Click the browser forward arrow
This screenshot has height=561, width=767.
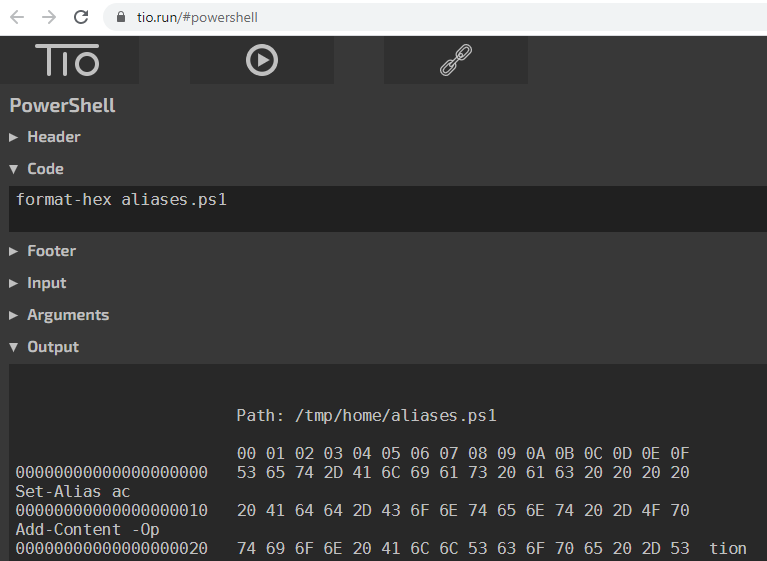tap(49, 17)
